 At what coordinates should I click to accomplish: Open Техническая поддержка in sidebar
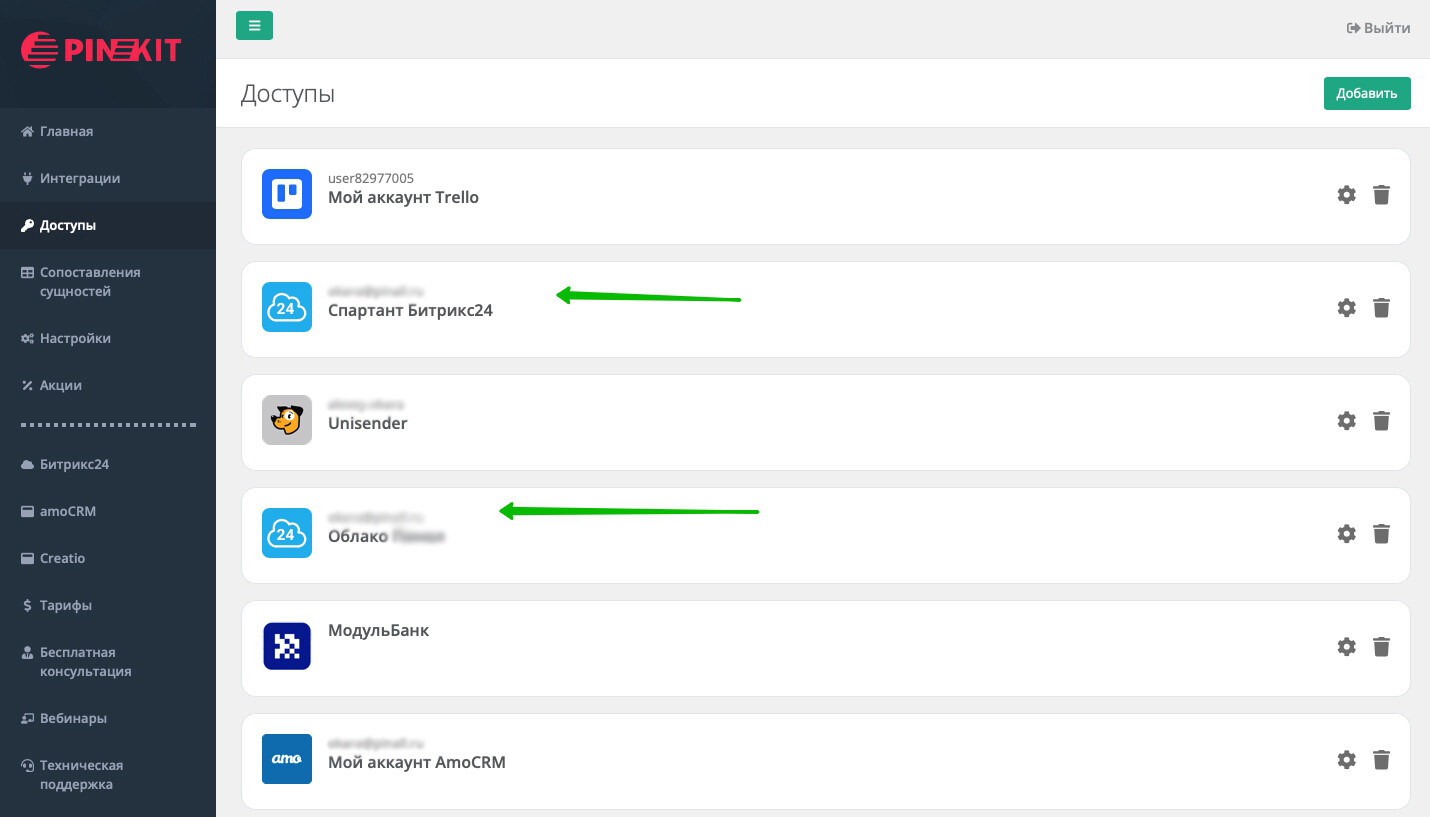[x=81, y=775]
